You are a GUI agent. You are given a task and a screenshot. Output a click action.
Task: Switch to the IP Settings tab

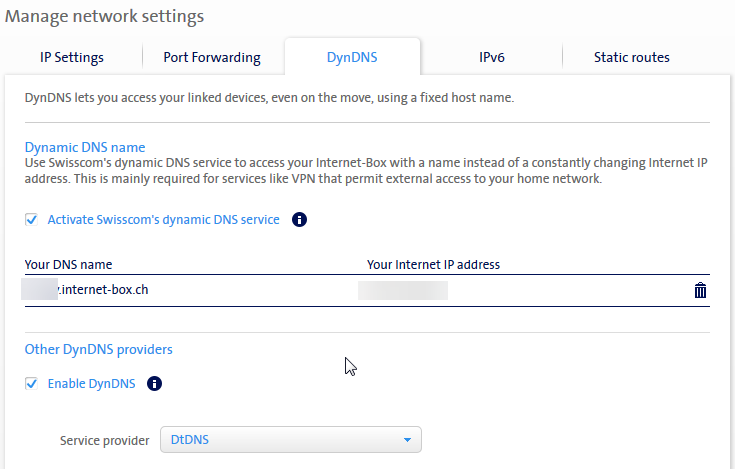click(x=72, y=57)
